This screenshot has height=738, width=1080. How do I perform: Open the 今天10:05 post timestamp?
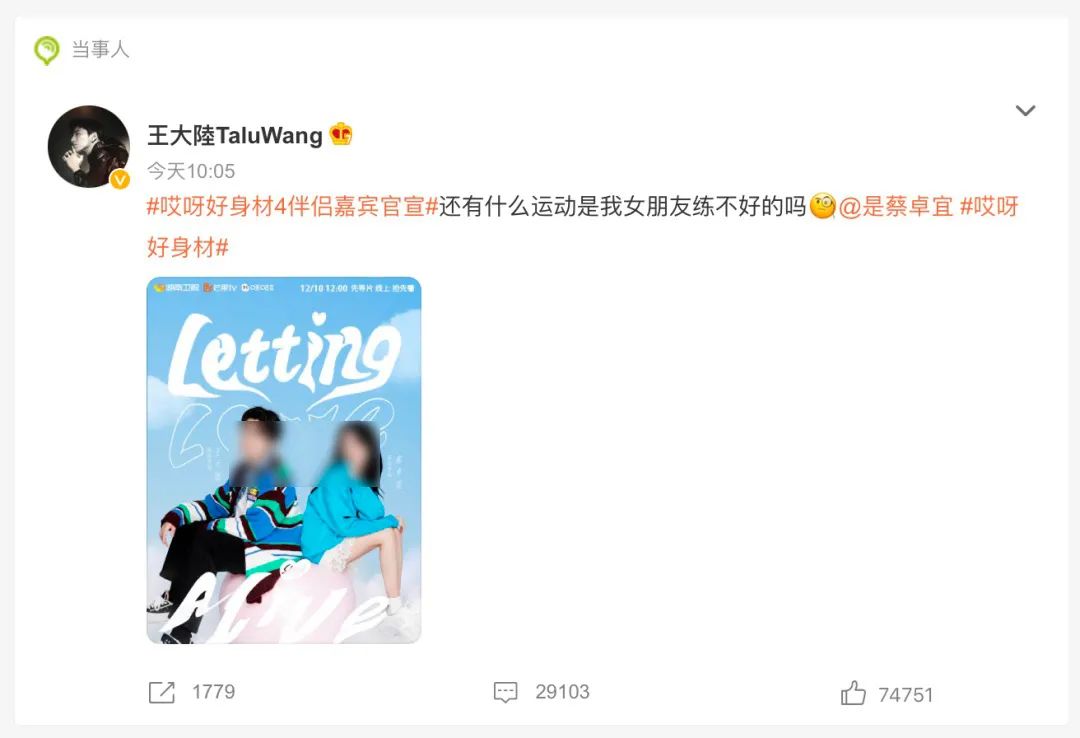click(191, 171)
